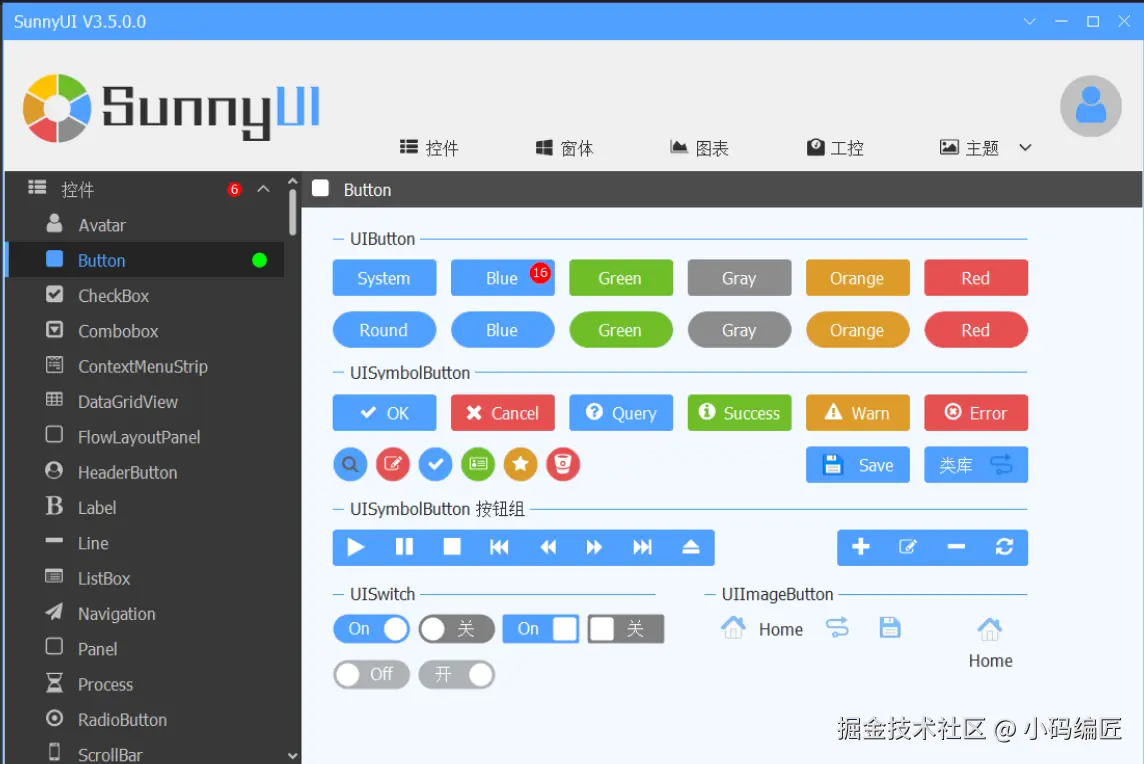Click the floppy disk image button
Viewport: 1144px width, 764px height.
pos(889,628)
